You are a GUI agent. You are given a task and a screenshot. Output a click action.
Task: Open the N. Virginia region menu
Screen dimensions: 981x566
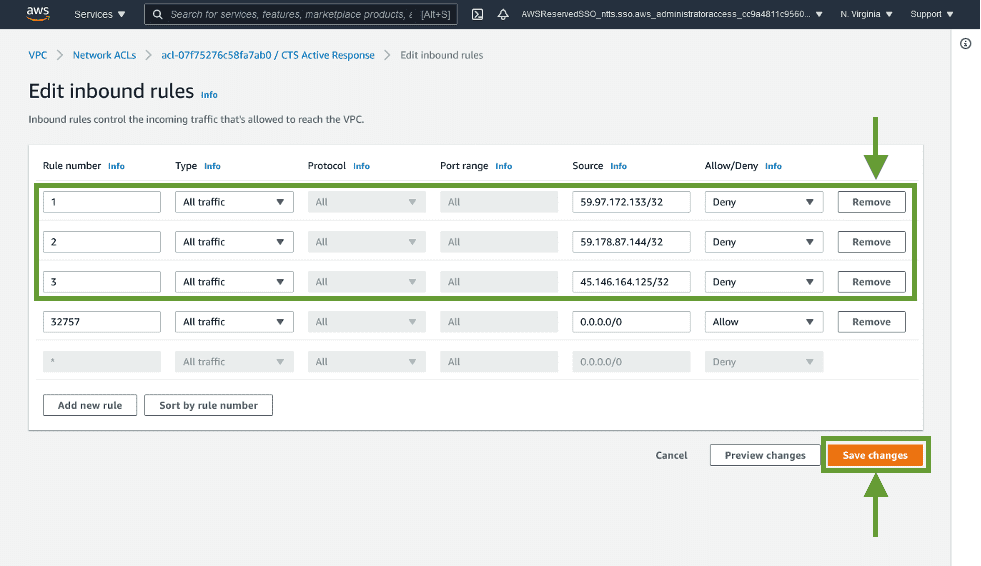tap(866, 14)
